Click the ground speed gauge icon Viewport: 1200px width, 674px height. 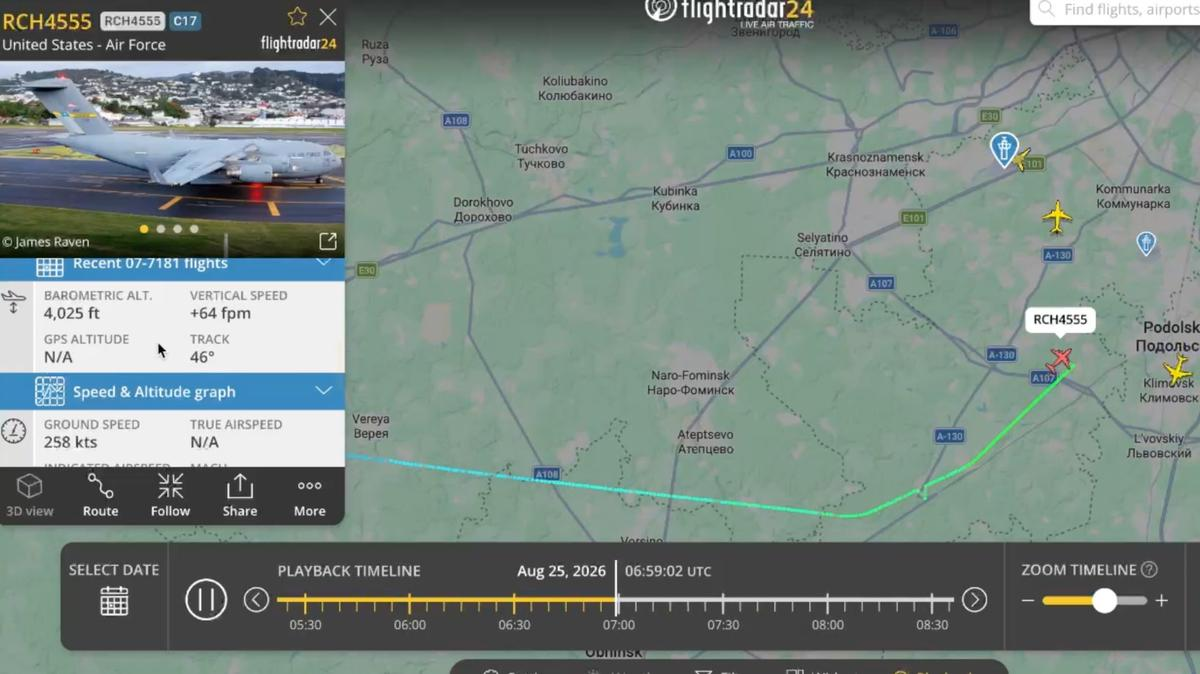pos(14,431)
